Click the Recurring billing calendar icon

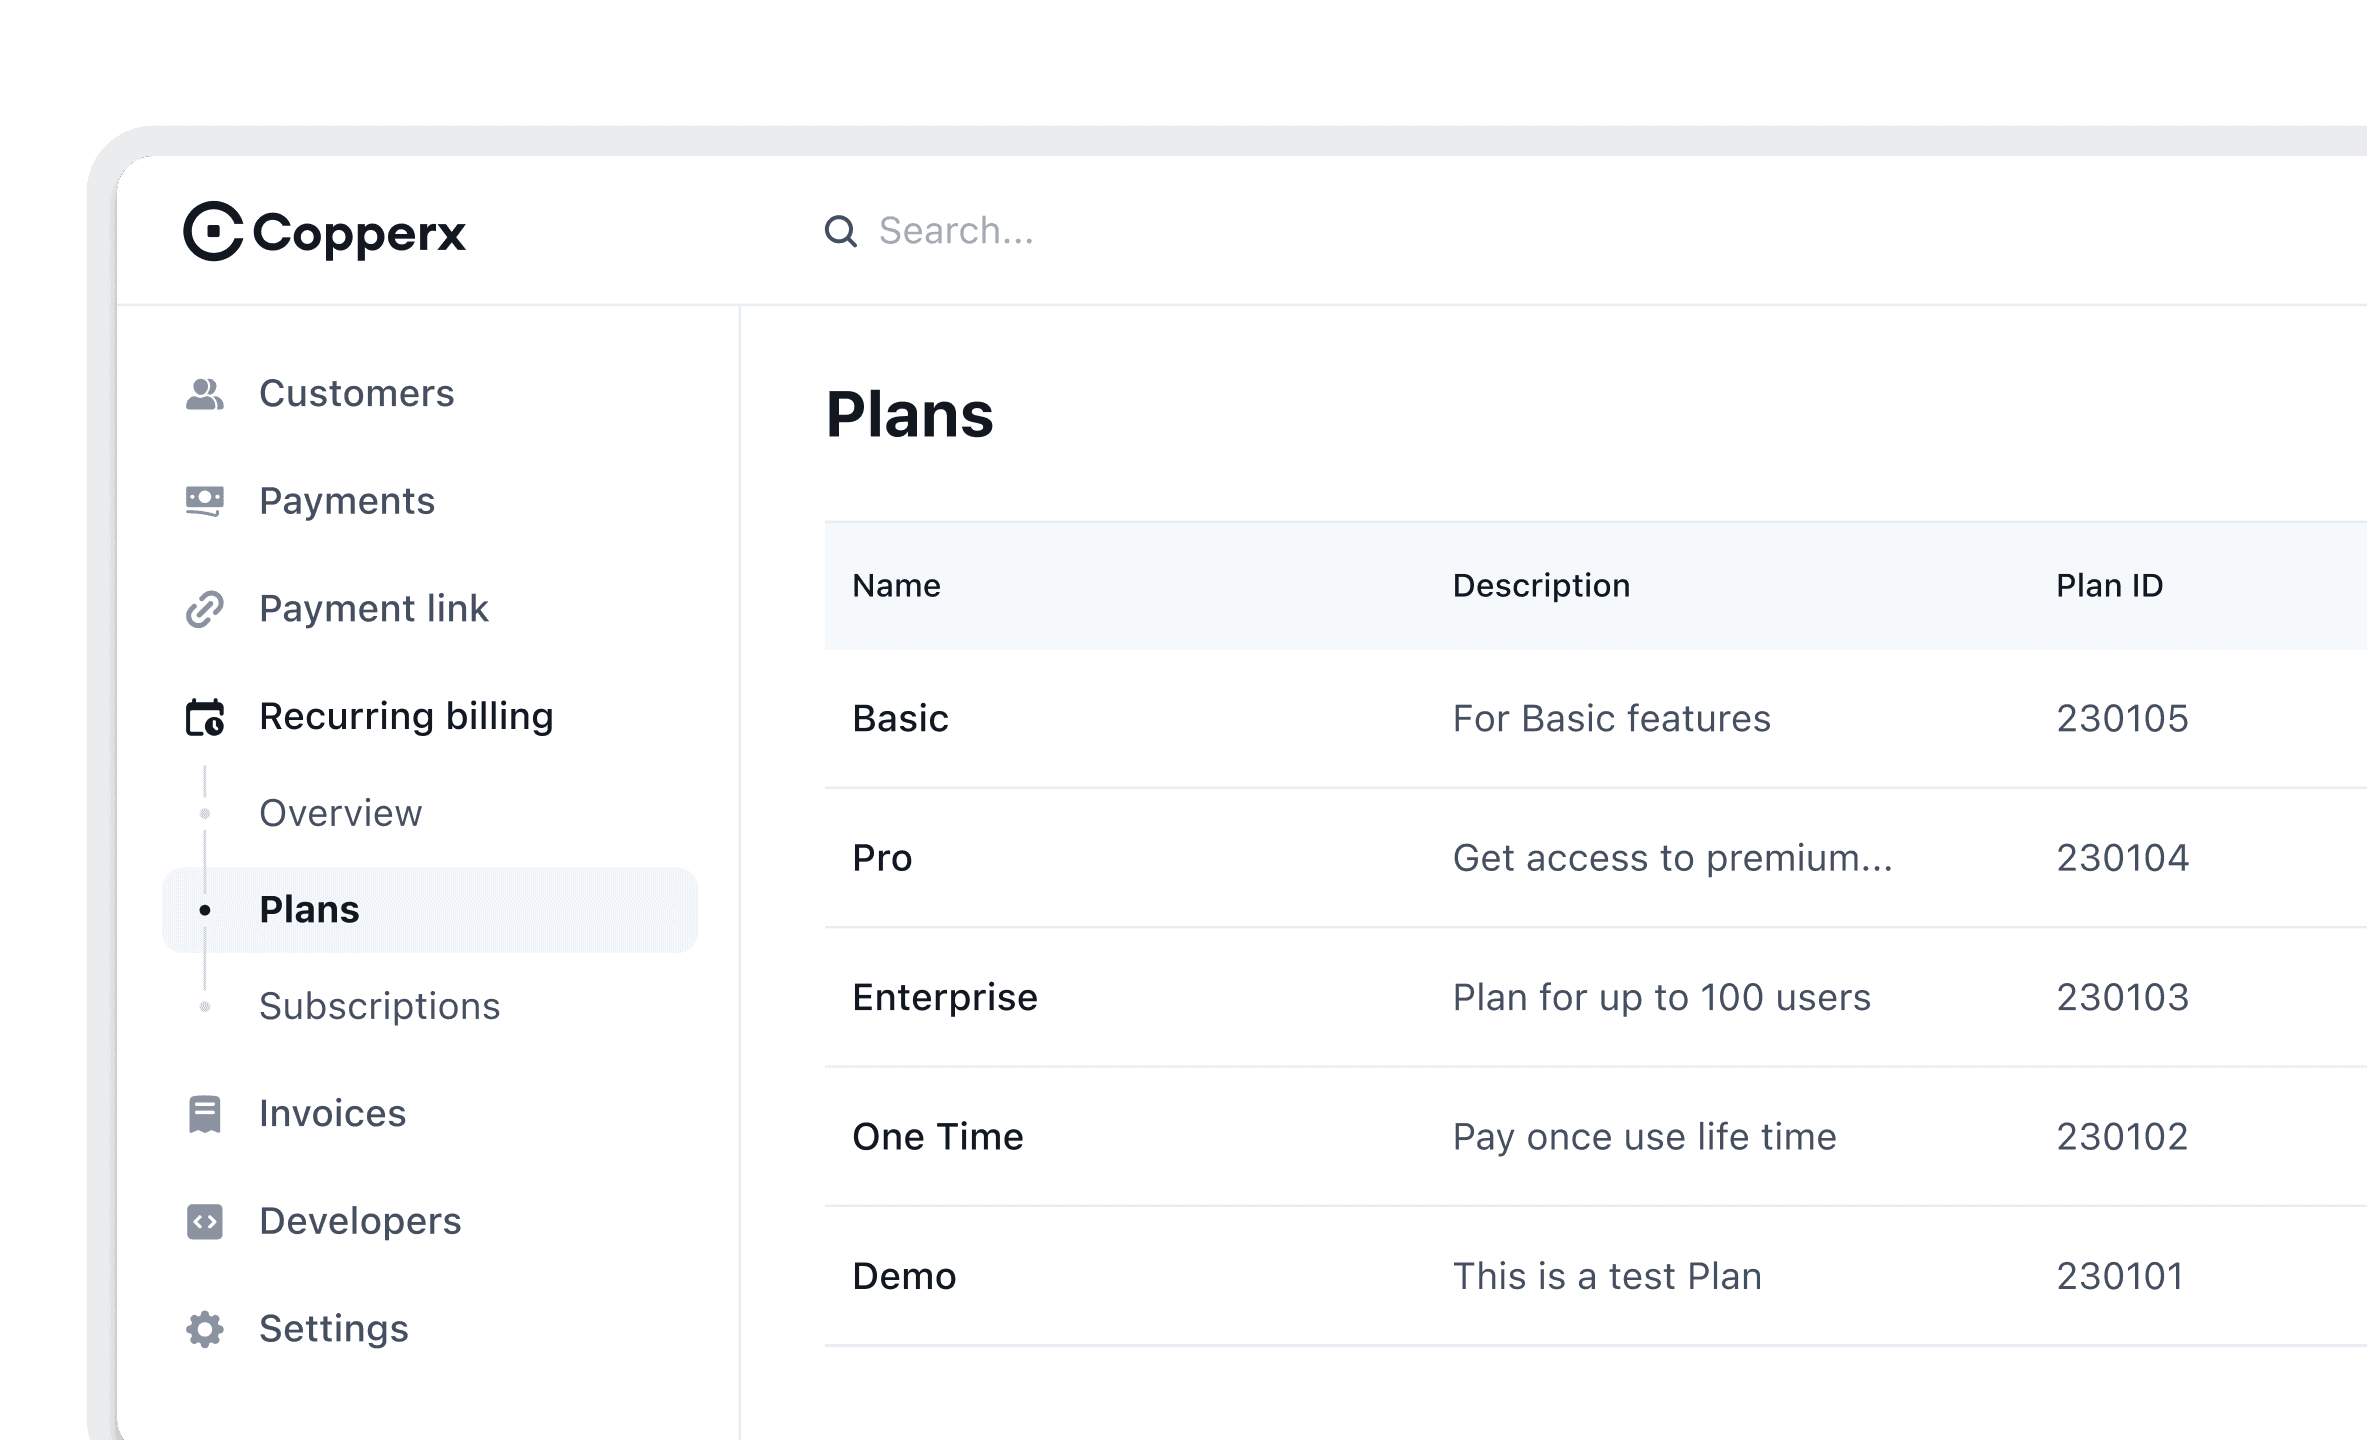(205, 717)
